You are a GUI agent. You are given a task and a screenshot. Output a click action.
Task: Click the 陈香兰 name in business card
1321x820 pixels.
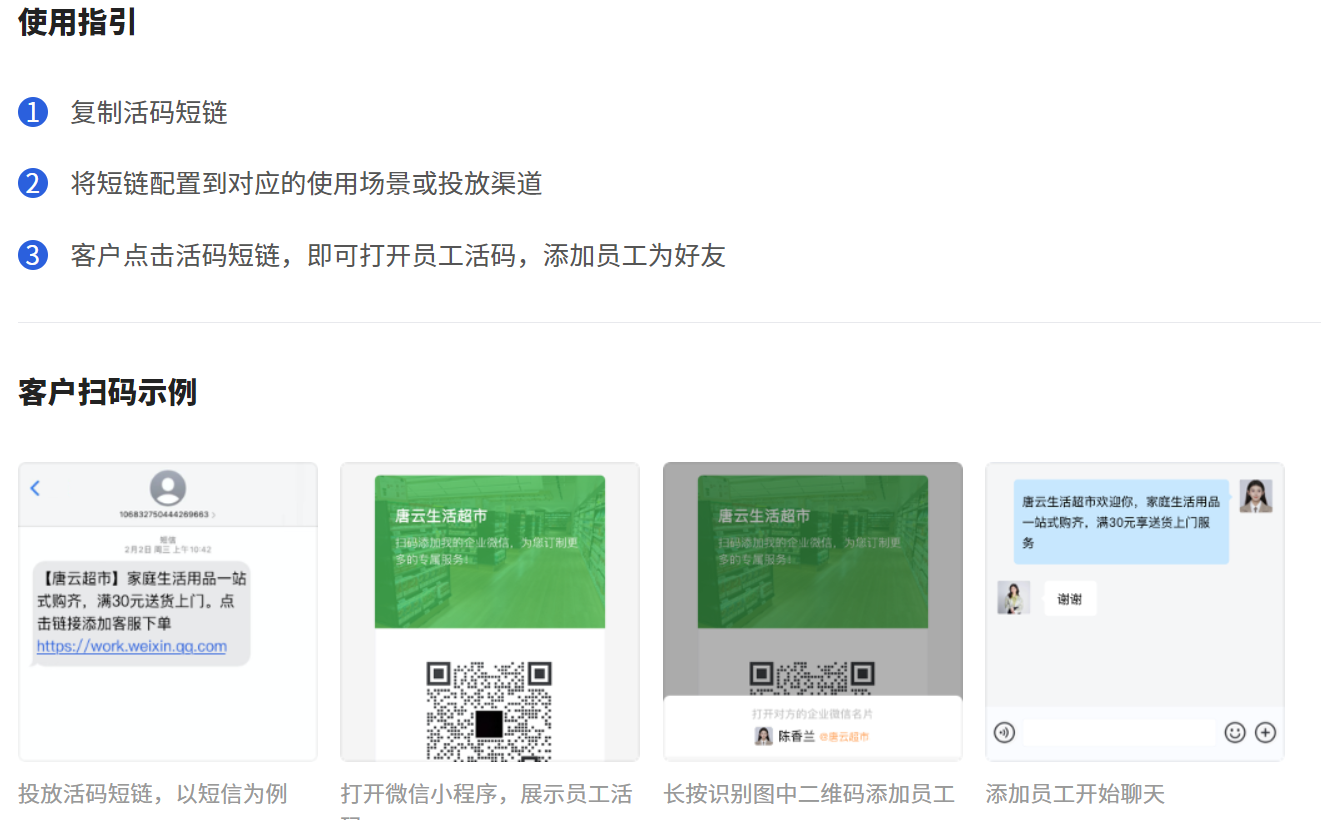(797, 736)
